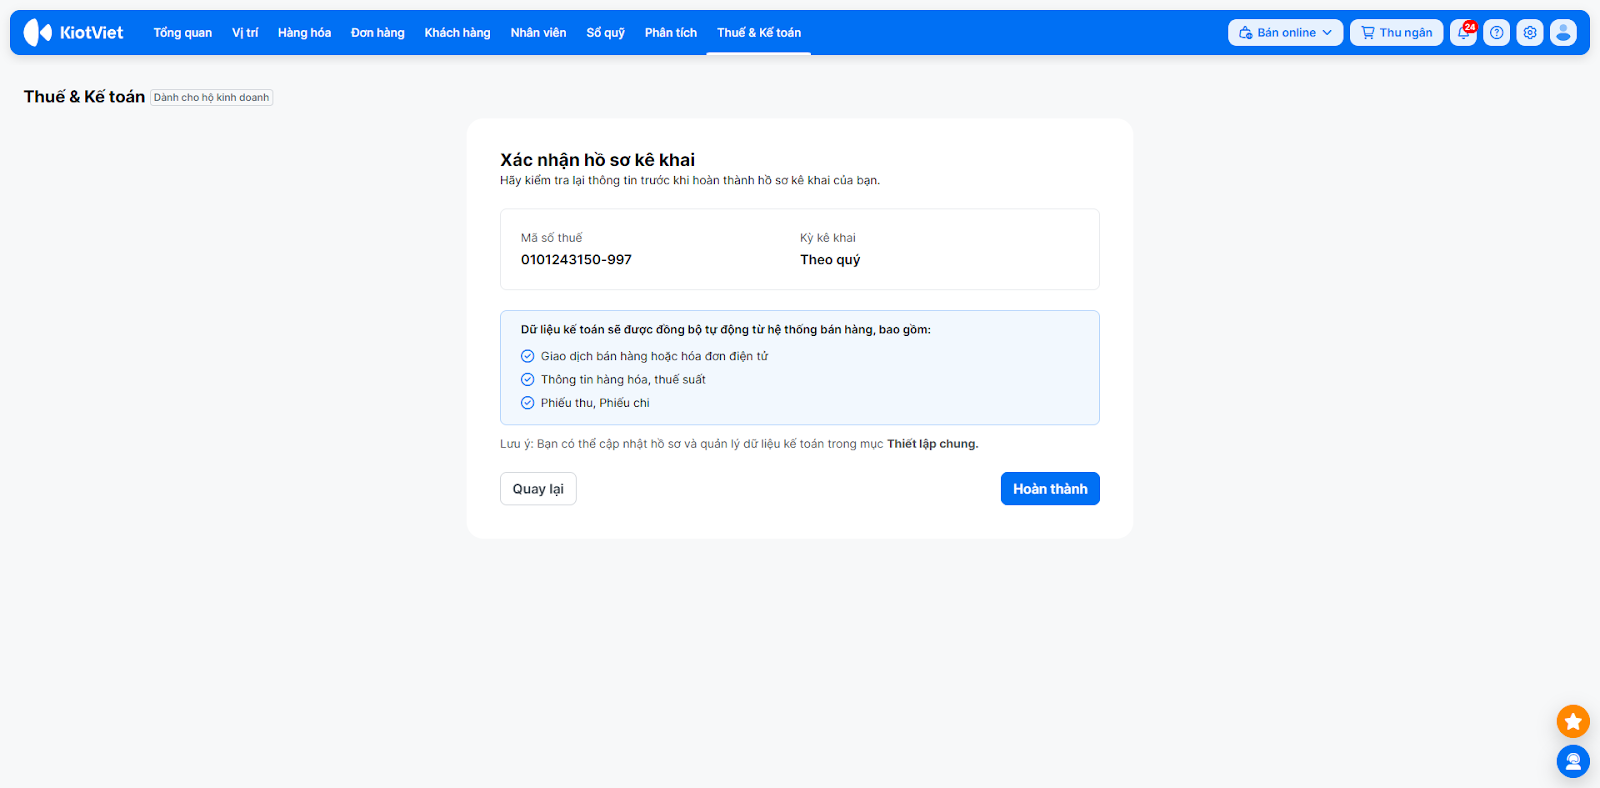The height and width of the screenshot is (788, 1600).
Task: Open the Hàng hóa menu
Action: pyautogui.click(x=304, y=33)
